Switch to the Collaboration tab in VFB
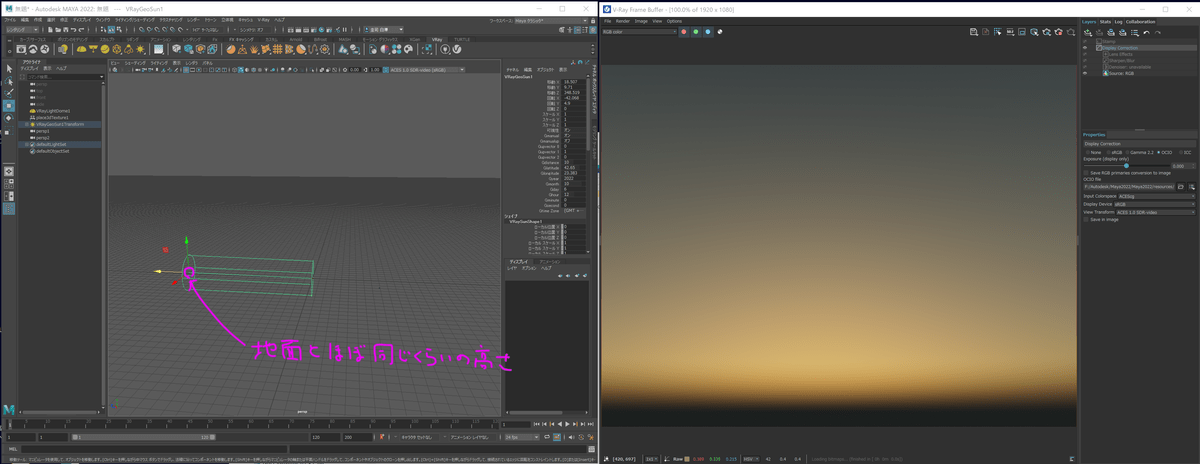This screenshot has width=1200, height=464. [1140, 21]
